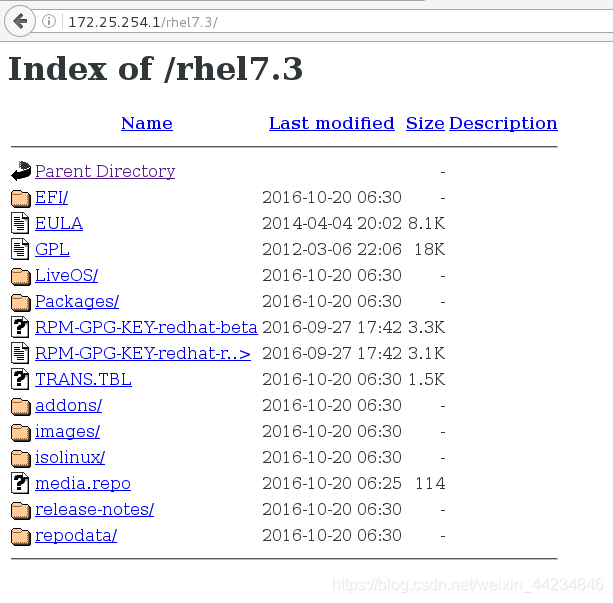Click GPL's date '2012-03-06 22:06'
The height and width of the screenshot is (603, 613).
coord(332,249)
